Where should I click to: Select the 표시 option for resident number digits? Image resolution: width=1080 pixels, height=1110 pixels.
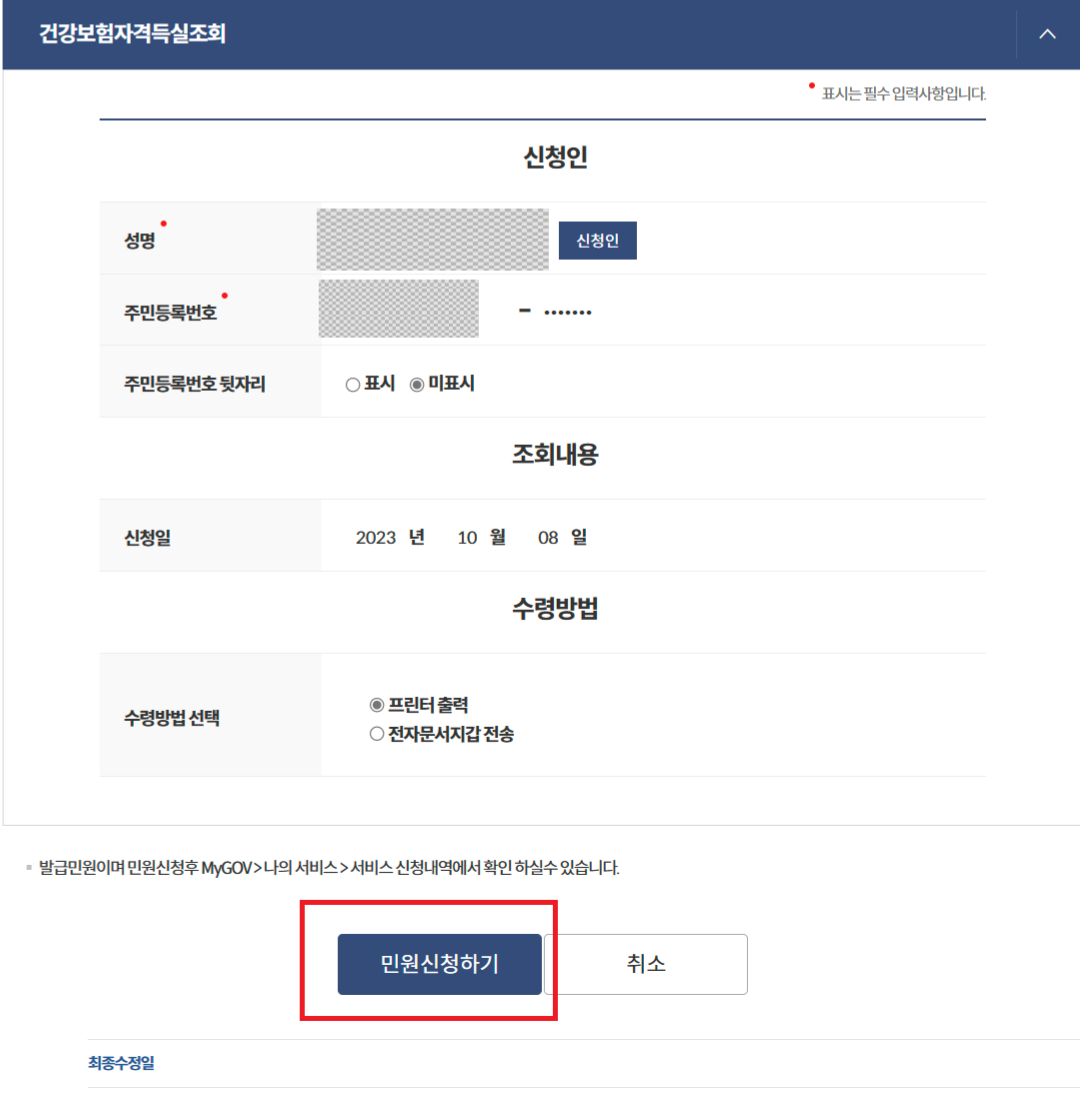coord(352,384)
